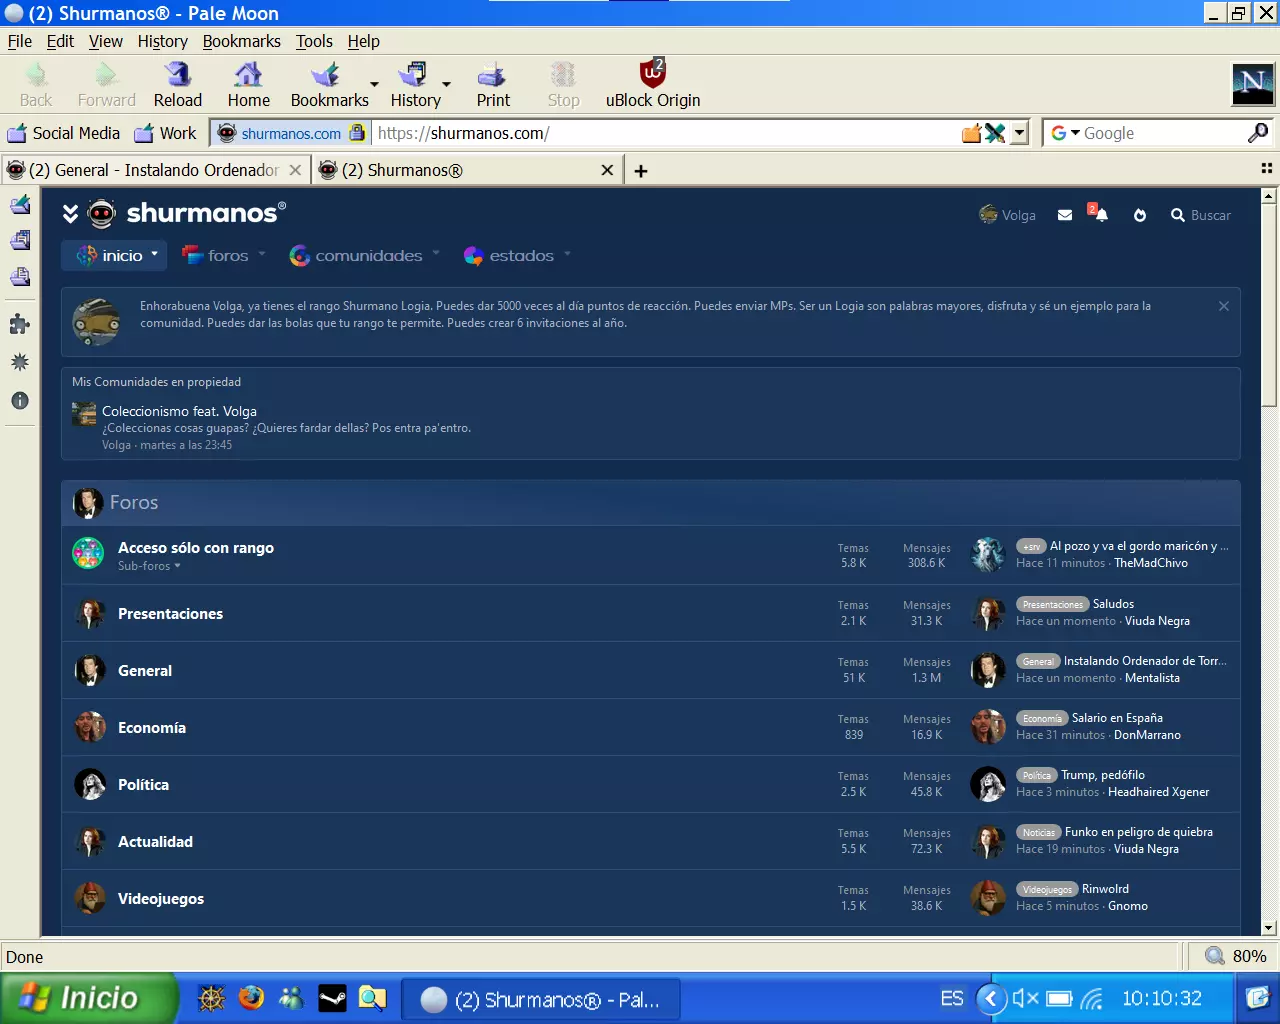Screen dimensions: 1280x1024
Task: Open Google search engine selector
Action: (x=1065, y=133)
